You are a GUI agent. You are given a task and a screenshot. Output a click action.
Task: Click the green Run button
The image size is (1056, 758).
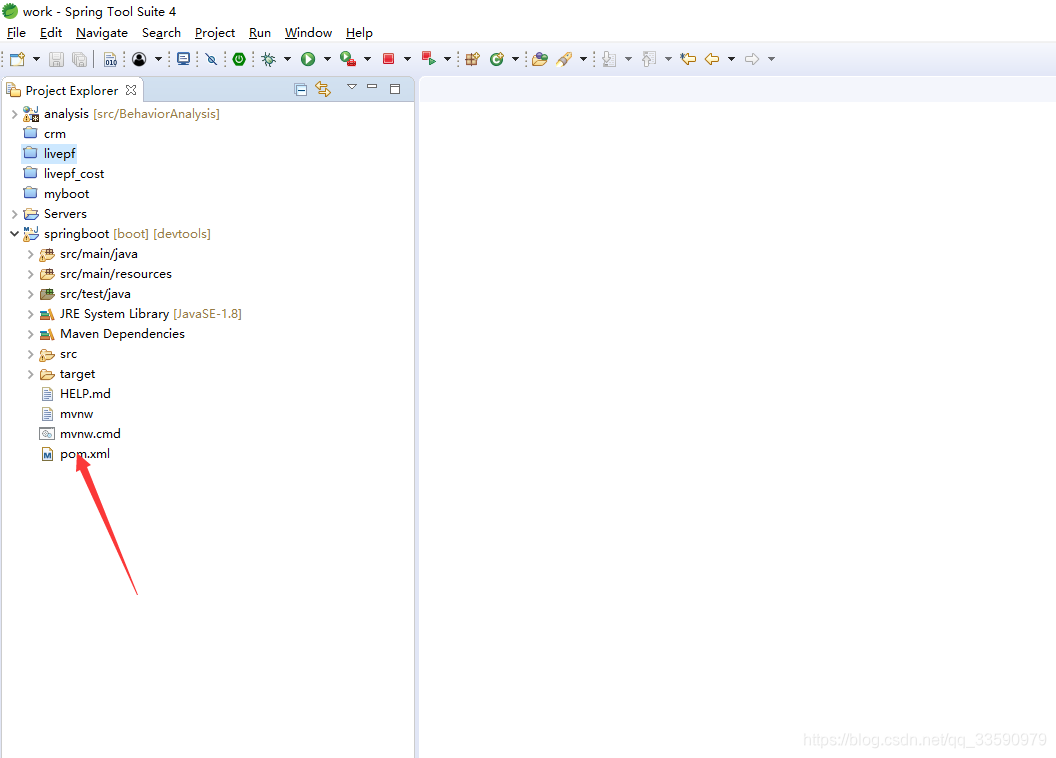pyautogui.click(x=308, y=59)
